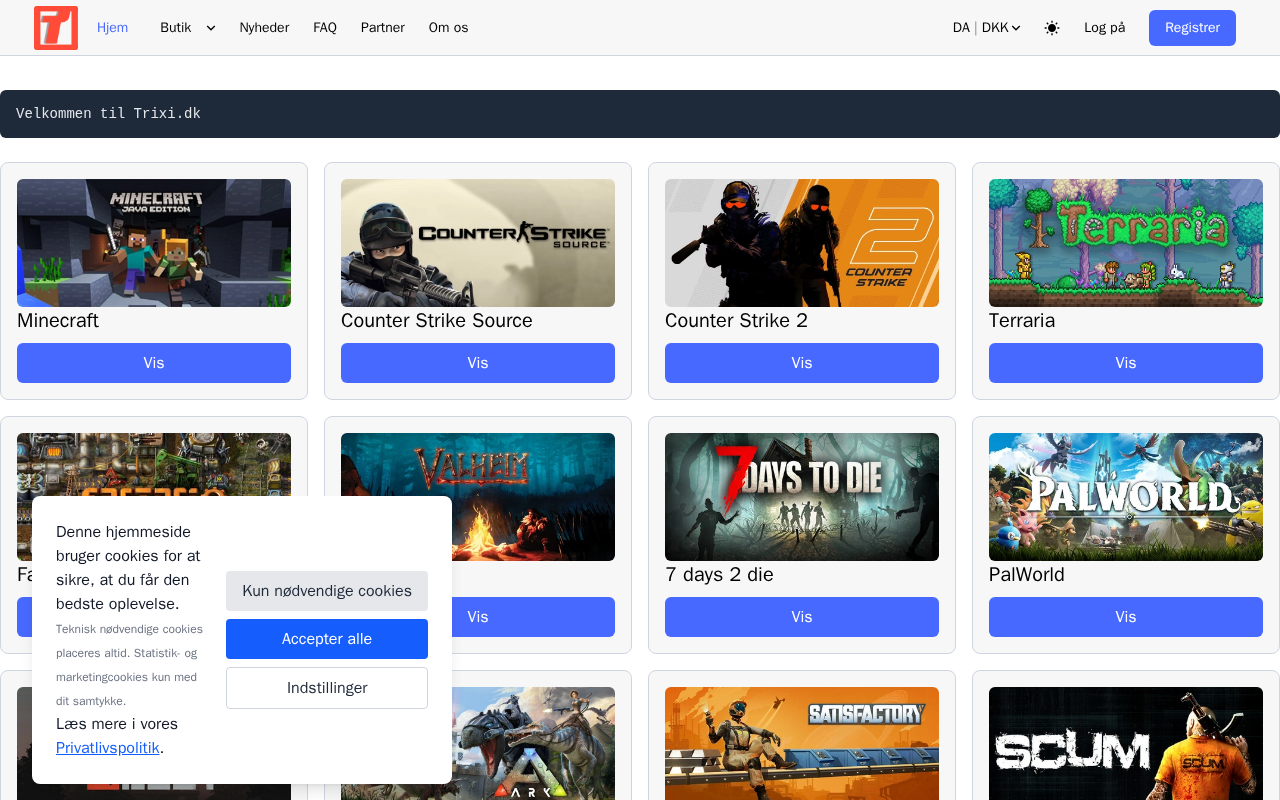Select the Minecraft Java Edition thumbnail
This screenshot has height=800, width=1280.
click(x=154, y=243)
